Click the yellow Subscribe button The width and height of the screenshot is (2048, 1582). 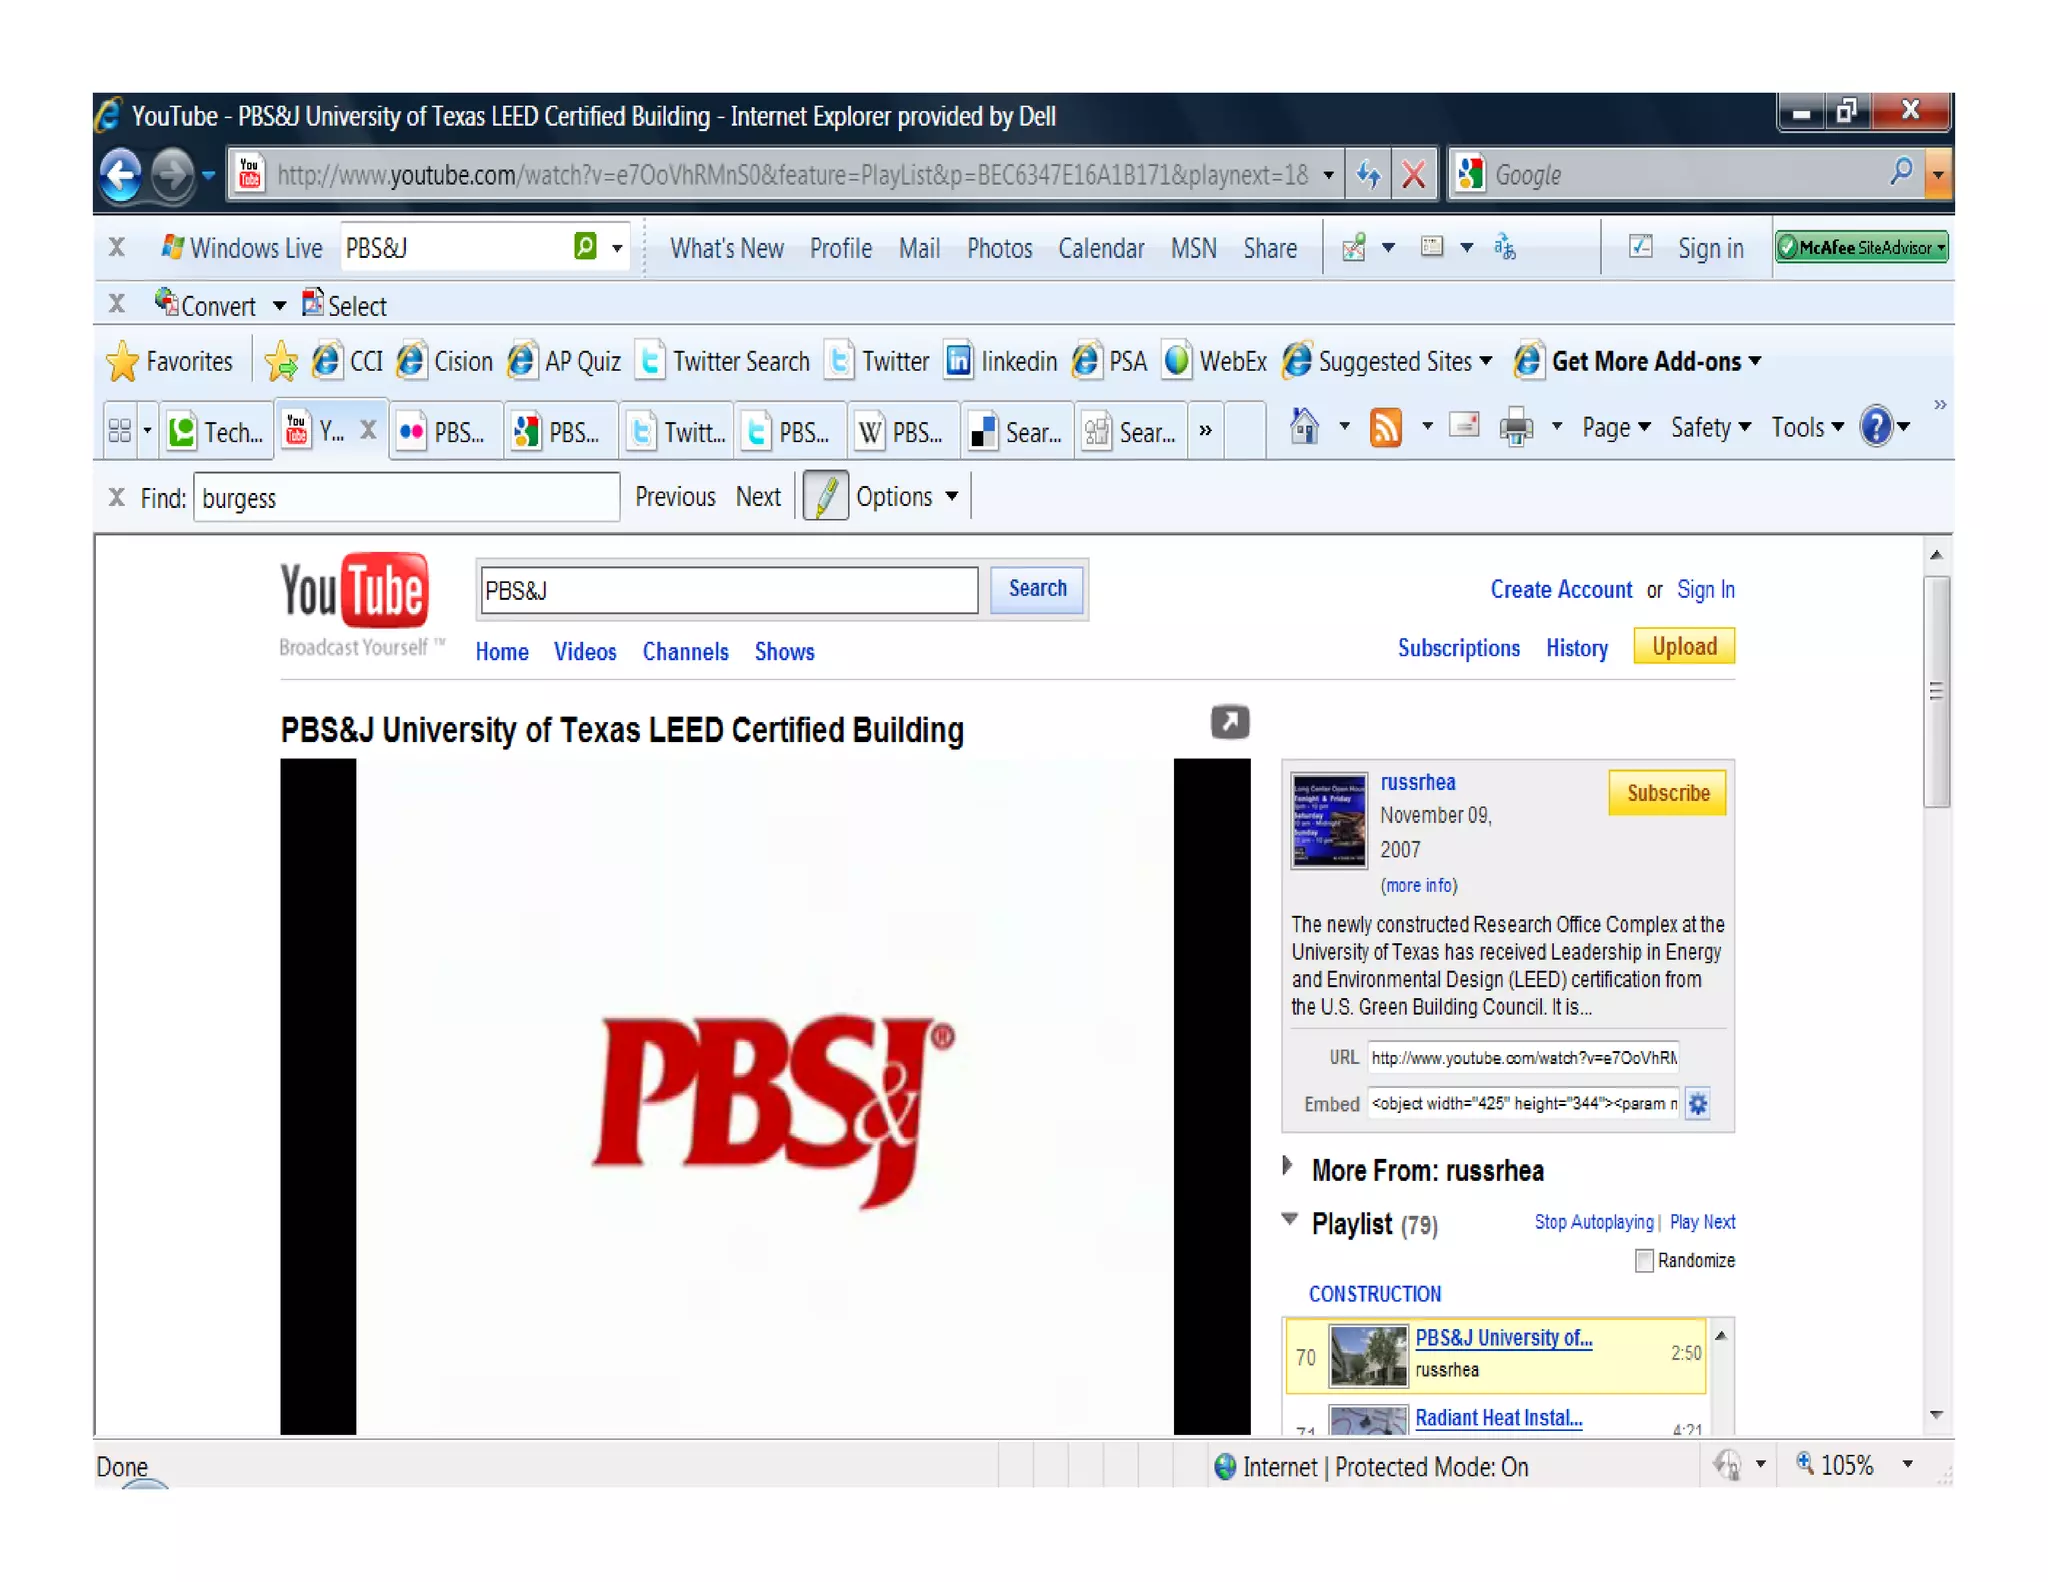coord(1667,793)
